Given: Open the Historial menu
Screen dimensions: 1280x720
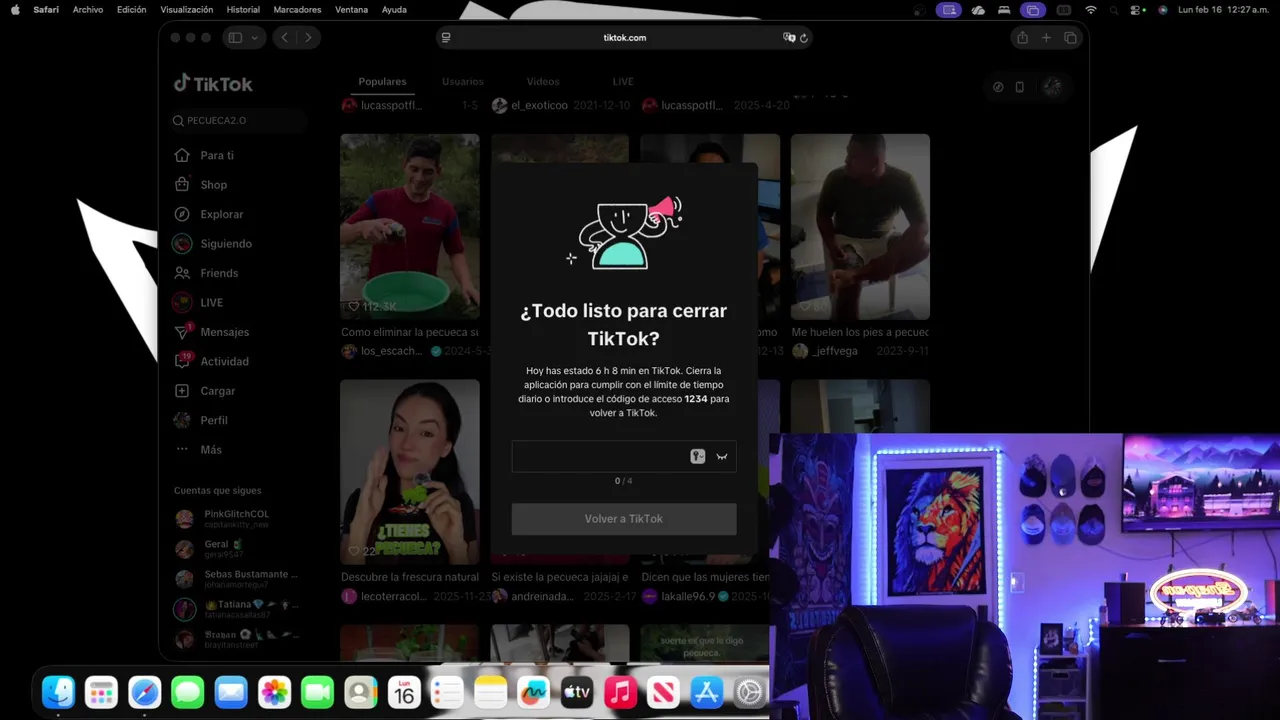Looking at the screenshot, I should point(243,9).
